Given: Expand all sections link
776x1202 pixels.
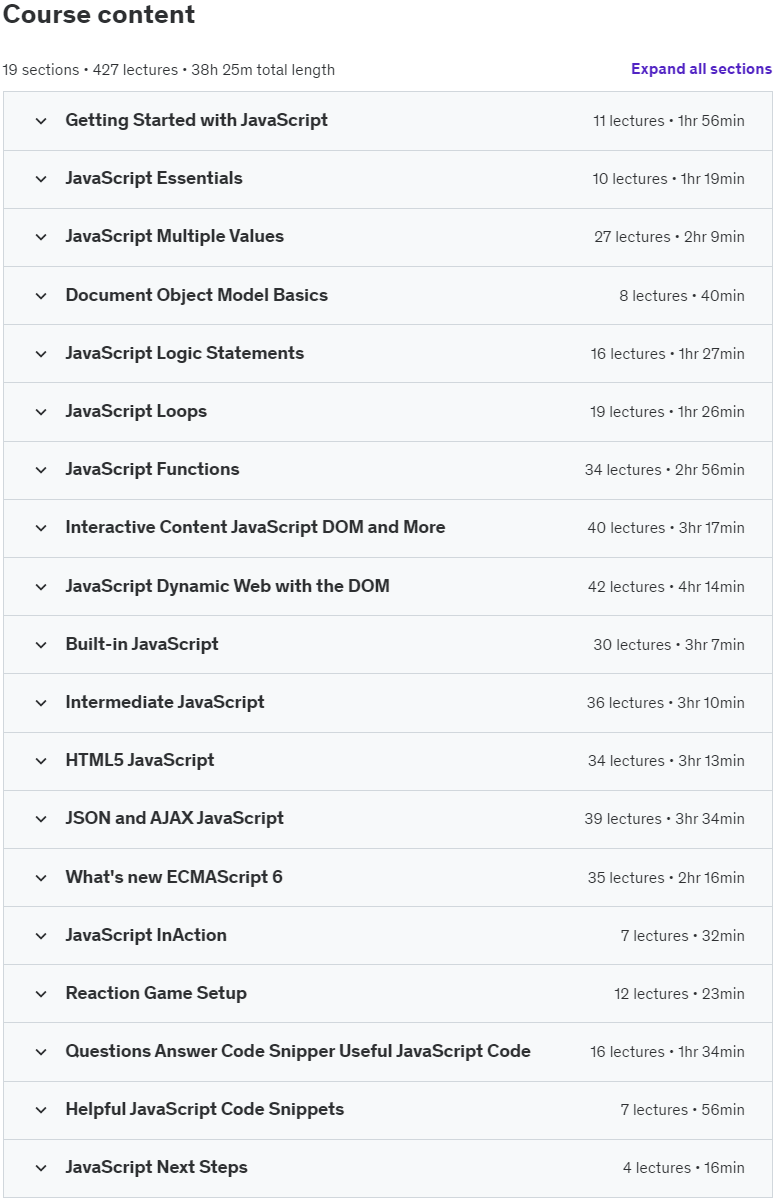Looking at the screenshot, I should 701,69.
